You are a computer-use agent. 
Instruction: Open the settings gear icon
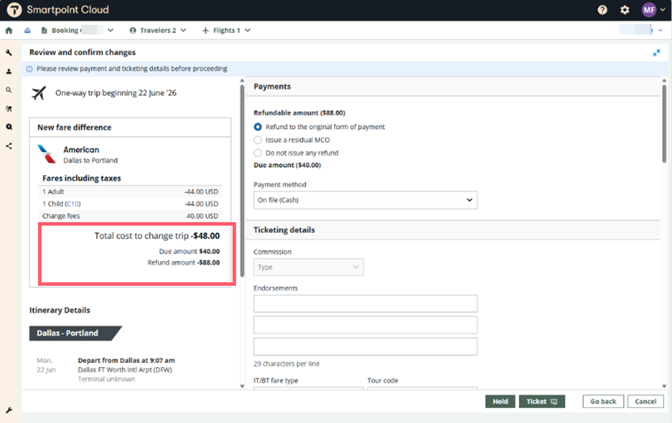coord(625,10)
